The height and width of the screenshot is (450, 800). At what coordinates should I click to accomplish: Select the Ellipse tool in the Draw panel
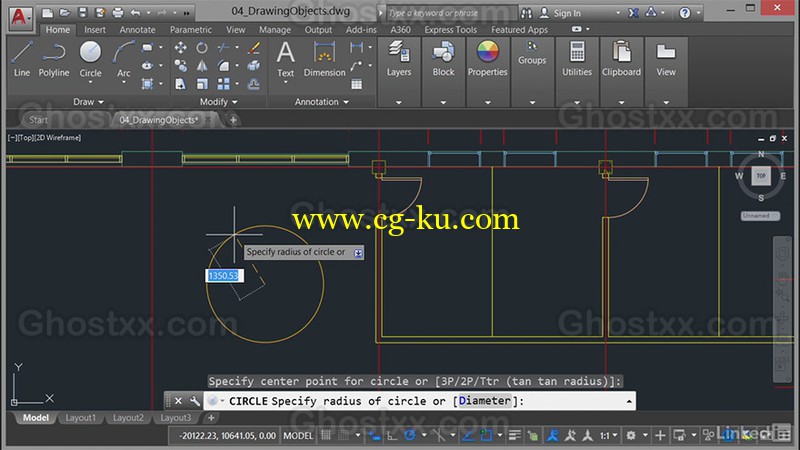click(x=147, y=65)
